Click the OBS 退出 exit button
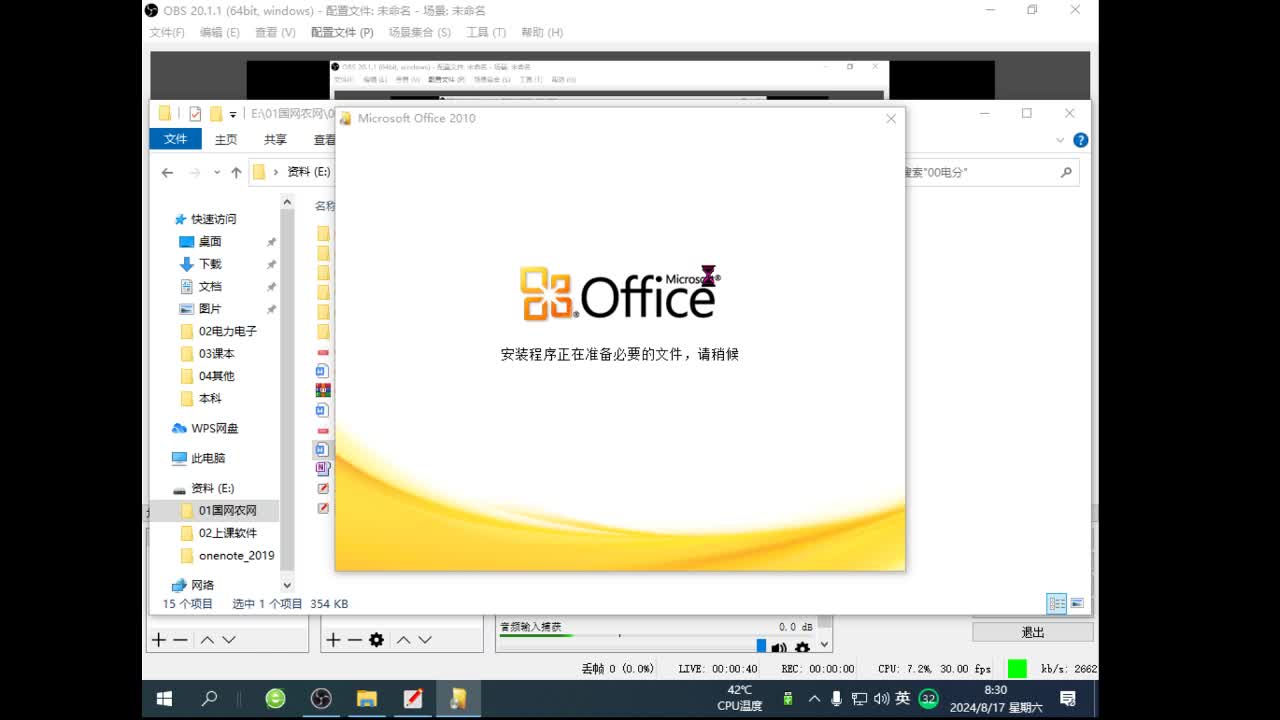Screen dimensions: 1280x720 click(1033, 632)
